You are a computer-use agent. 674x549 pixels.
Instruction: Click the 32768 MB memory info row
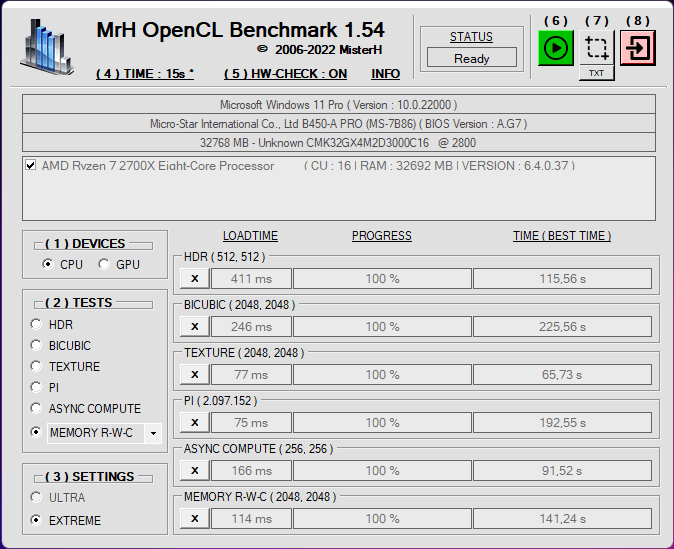click(339, 142)
